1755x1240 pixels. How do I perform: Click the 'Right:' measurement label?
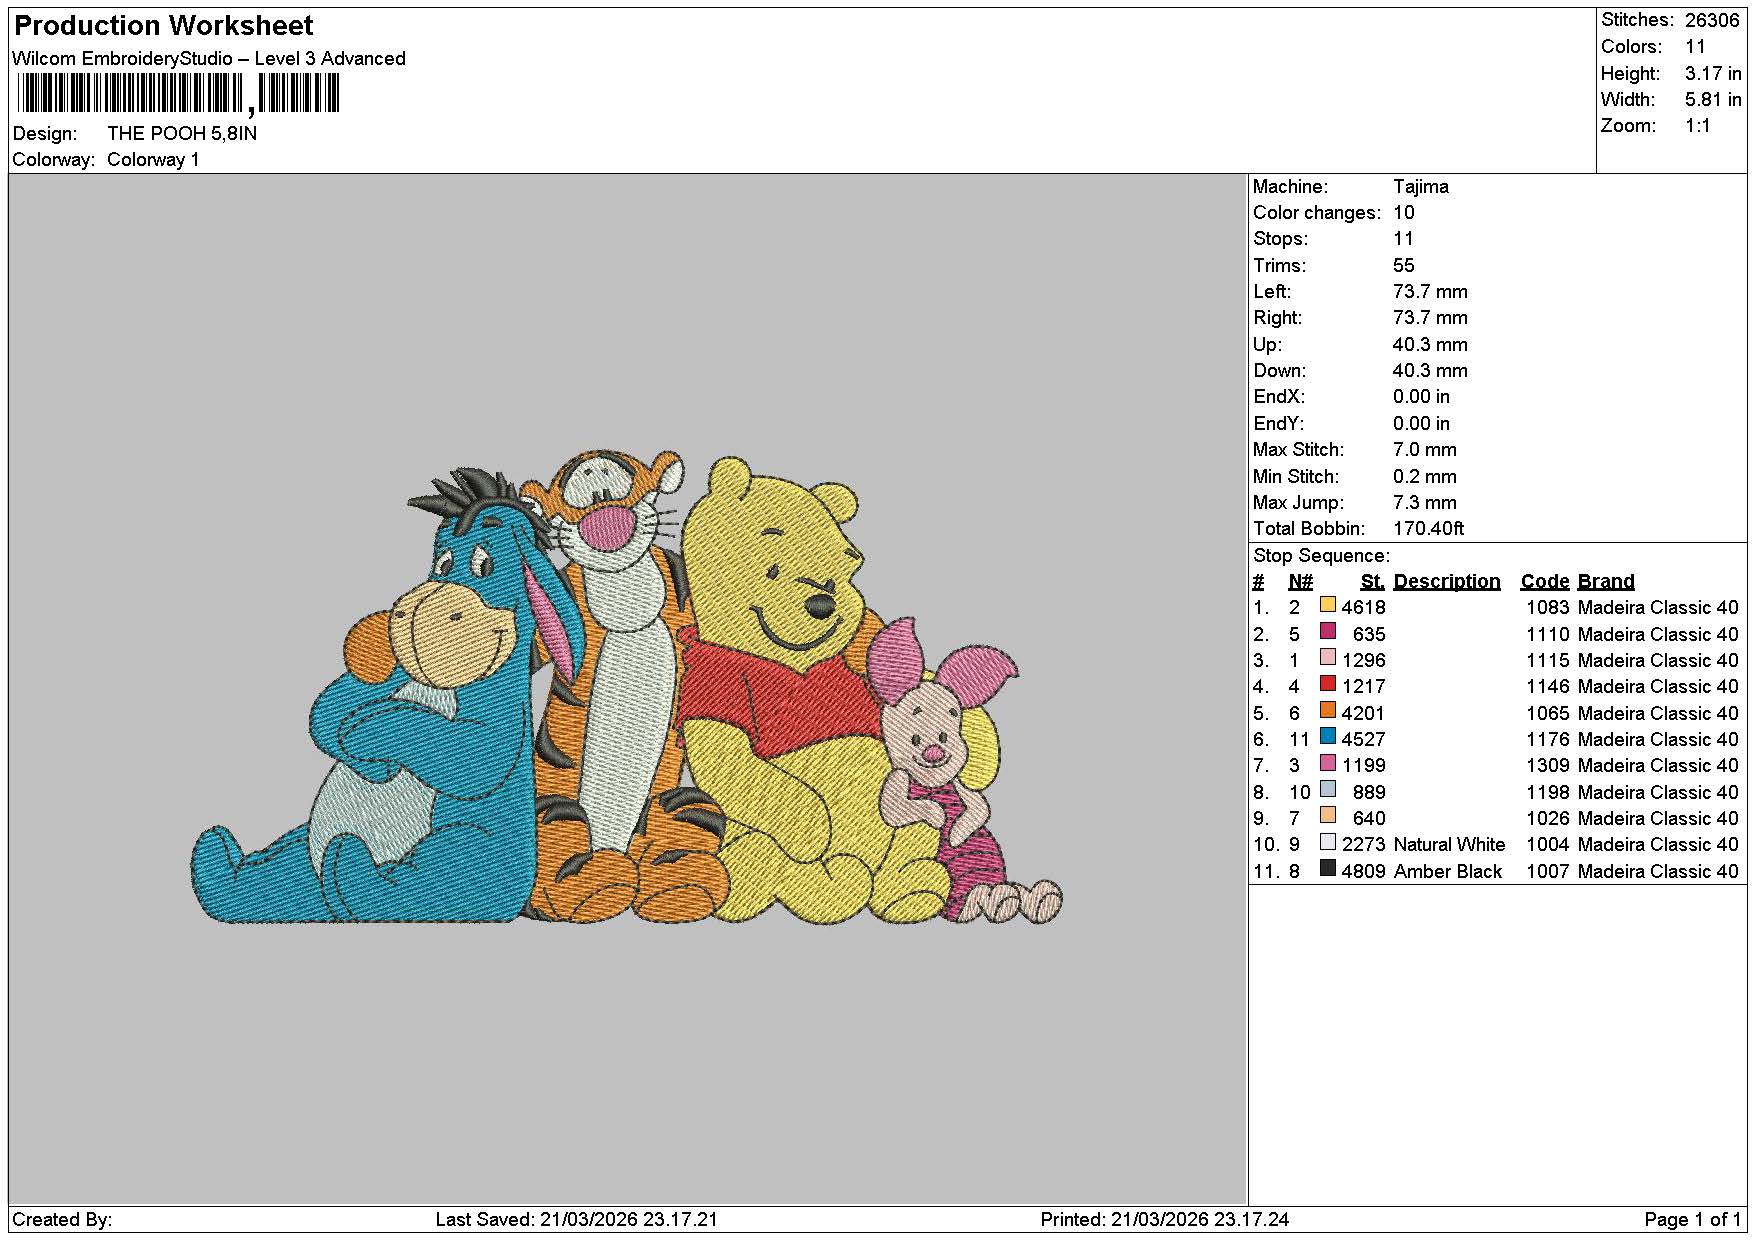[x=1278, y=318]
